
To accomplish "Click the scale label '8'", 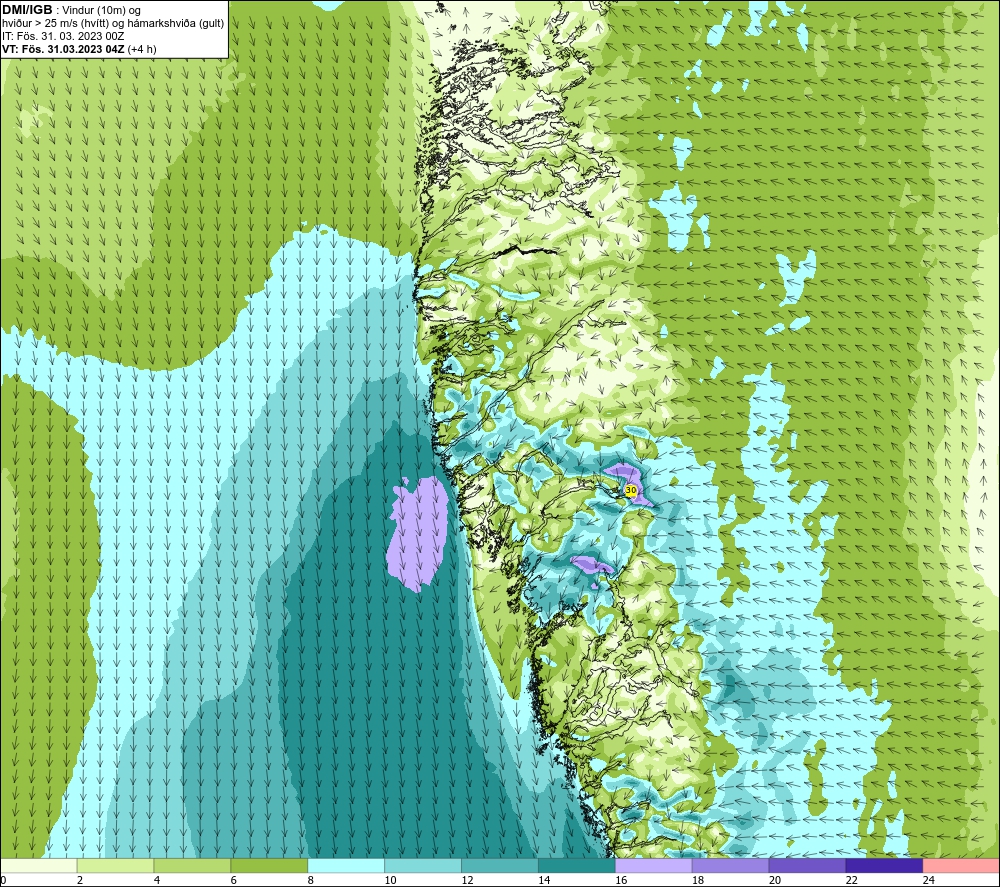I will point(311,880).
